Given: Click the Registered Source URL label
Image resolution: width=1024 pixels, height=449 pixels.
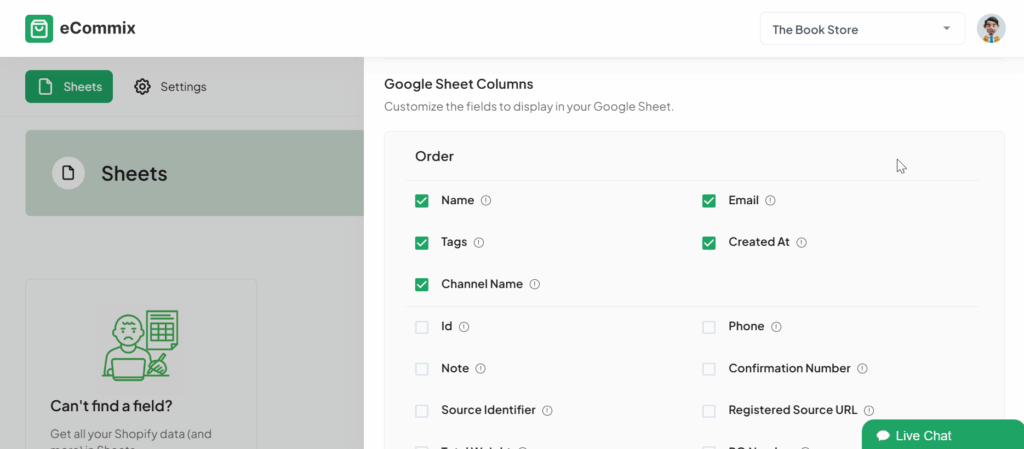Looking at the screenshot, I should click(793, 410).
